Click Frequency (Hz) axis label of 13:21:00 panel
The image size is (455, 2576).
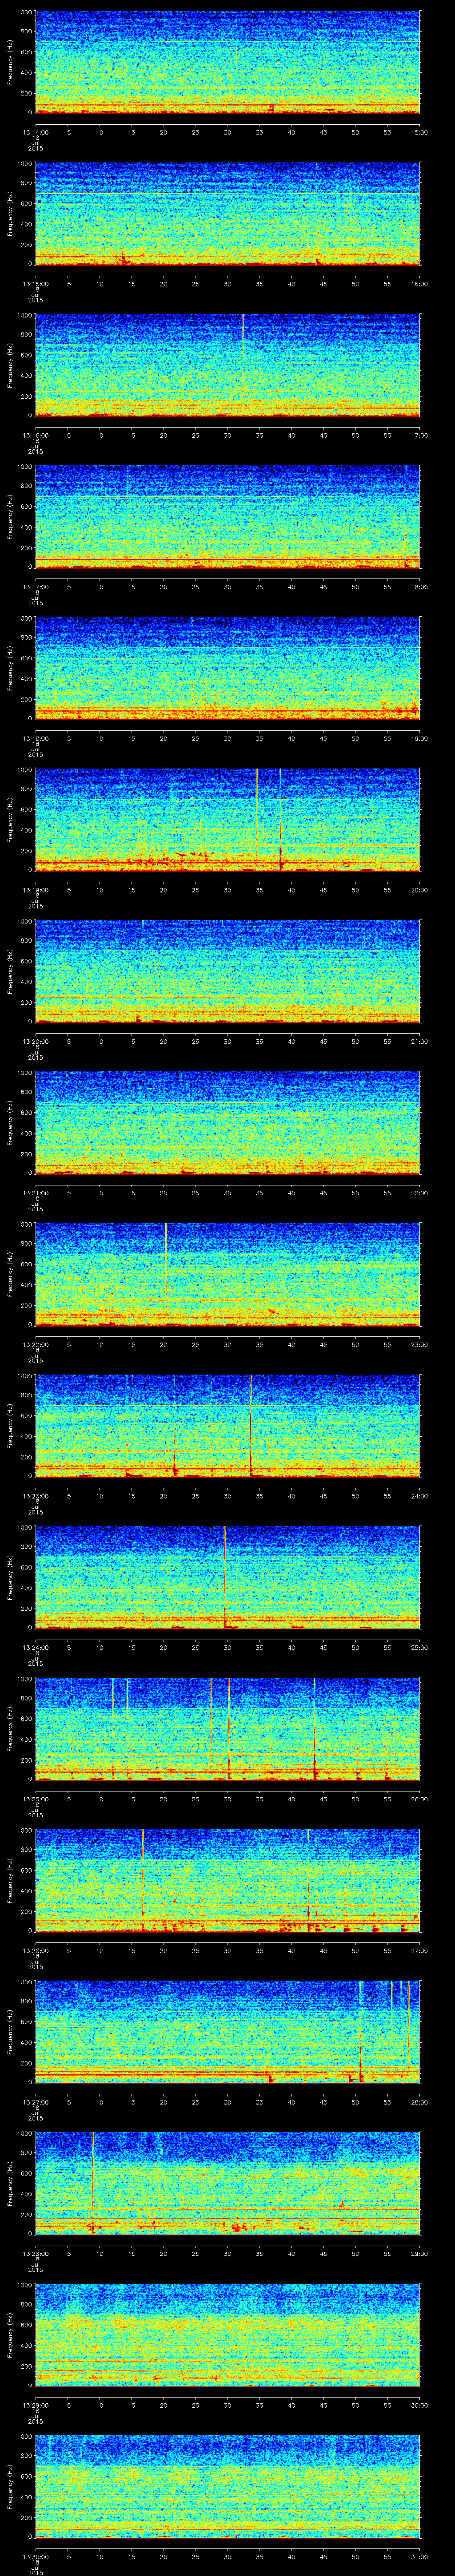[10, 1122]
